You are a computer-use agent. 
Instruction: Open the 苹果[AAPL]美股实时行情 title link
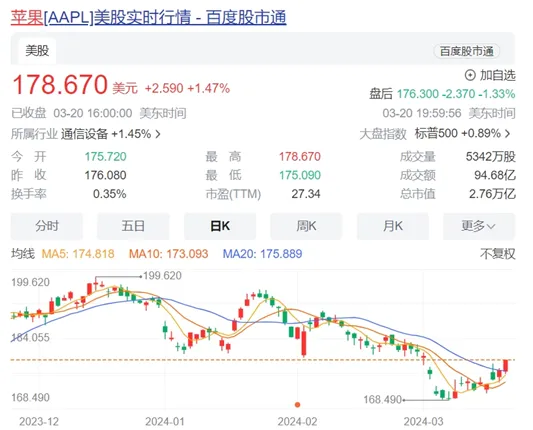[x=149, y=17]
